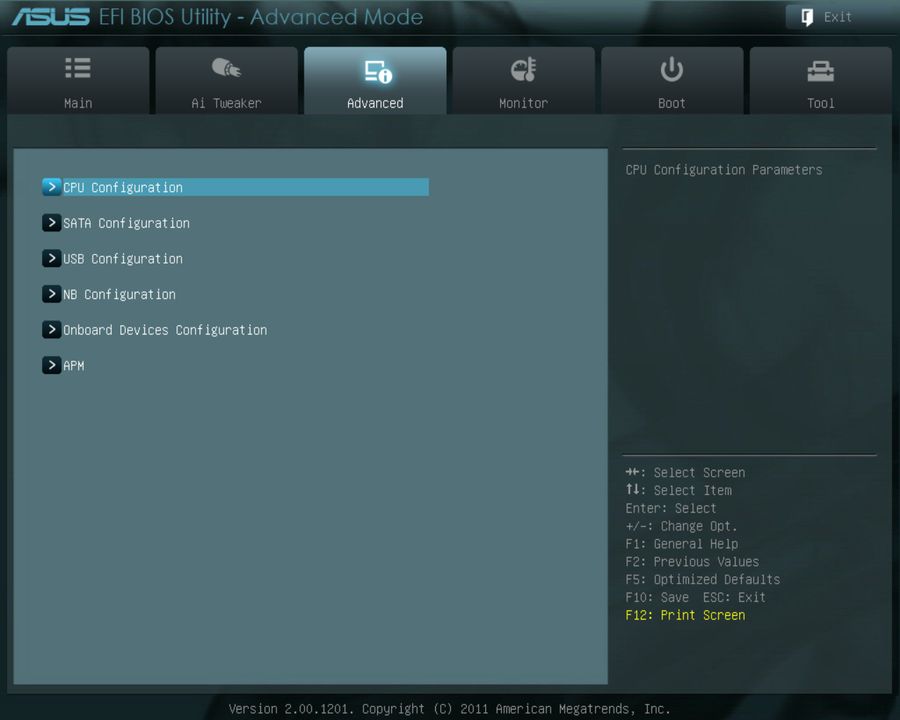This screenshot has width=900, height=720.
Task: Select the Main section list icon
Action: [77, 68]
